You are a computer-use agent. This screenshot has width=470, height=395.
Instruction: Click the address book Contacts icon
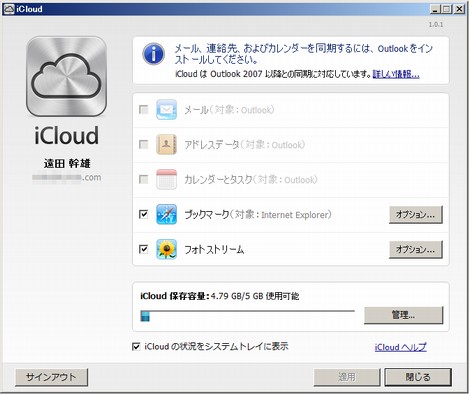tap(166, 145)
